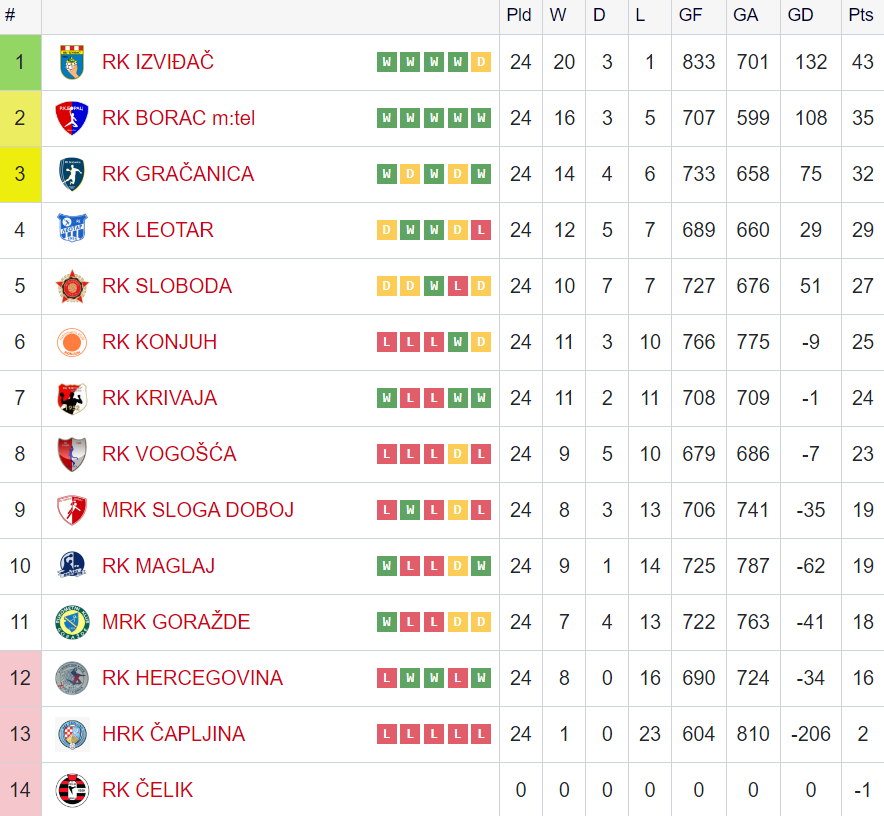Viewport: 884px width, 816px height.
Task: Open the MRK SLOGA DOBOJ team page
Action: pyautogui.click(x=198, y=510)
